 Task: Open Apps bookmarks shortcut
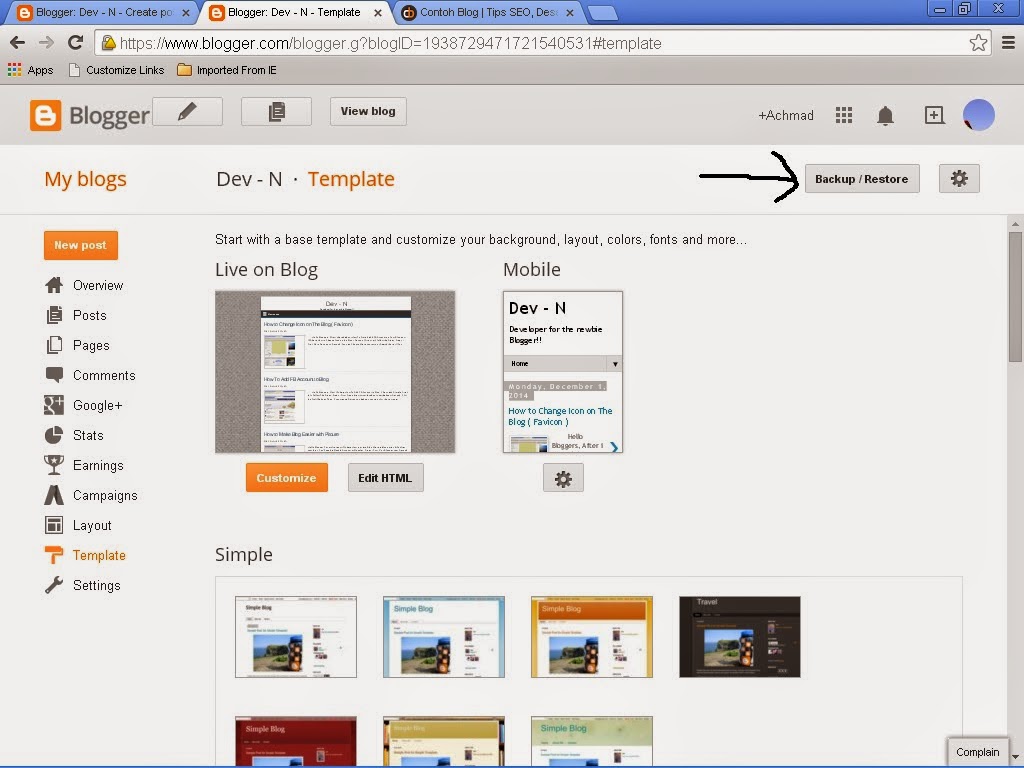click(31, 70)
